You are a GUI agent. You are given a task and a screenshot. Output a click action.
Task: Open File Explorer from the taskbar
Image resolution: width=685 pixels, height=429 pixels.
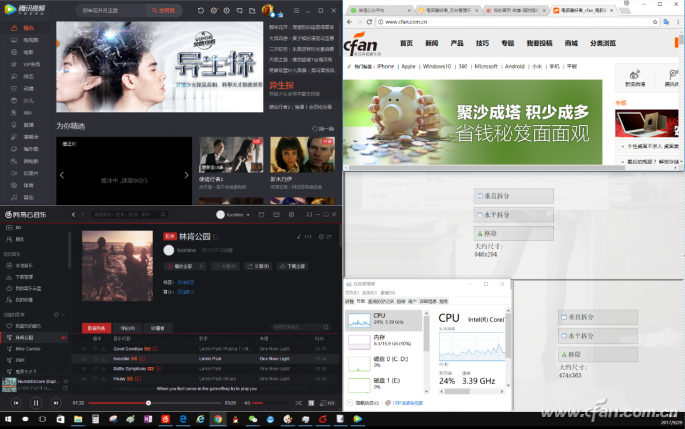pos(78,419)
